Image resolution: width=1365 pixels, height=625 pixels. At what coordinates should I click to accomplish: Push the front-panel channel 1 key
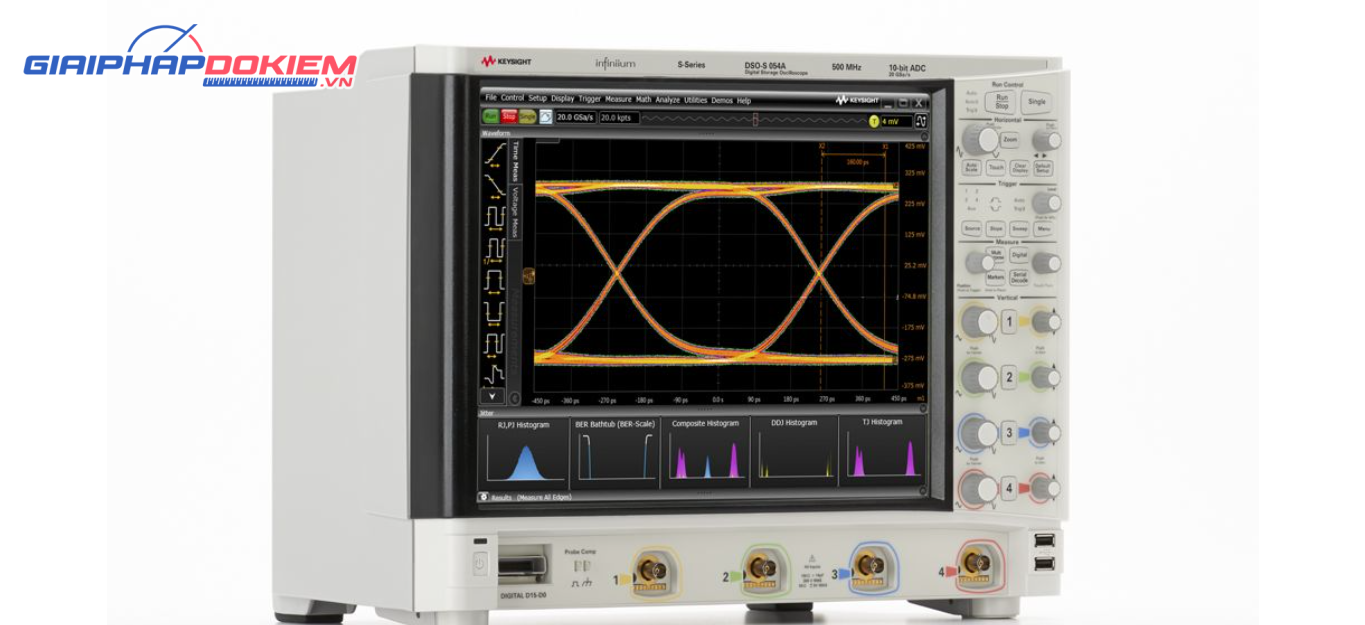pos(1009,321)
